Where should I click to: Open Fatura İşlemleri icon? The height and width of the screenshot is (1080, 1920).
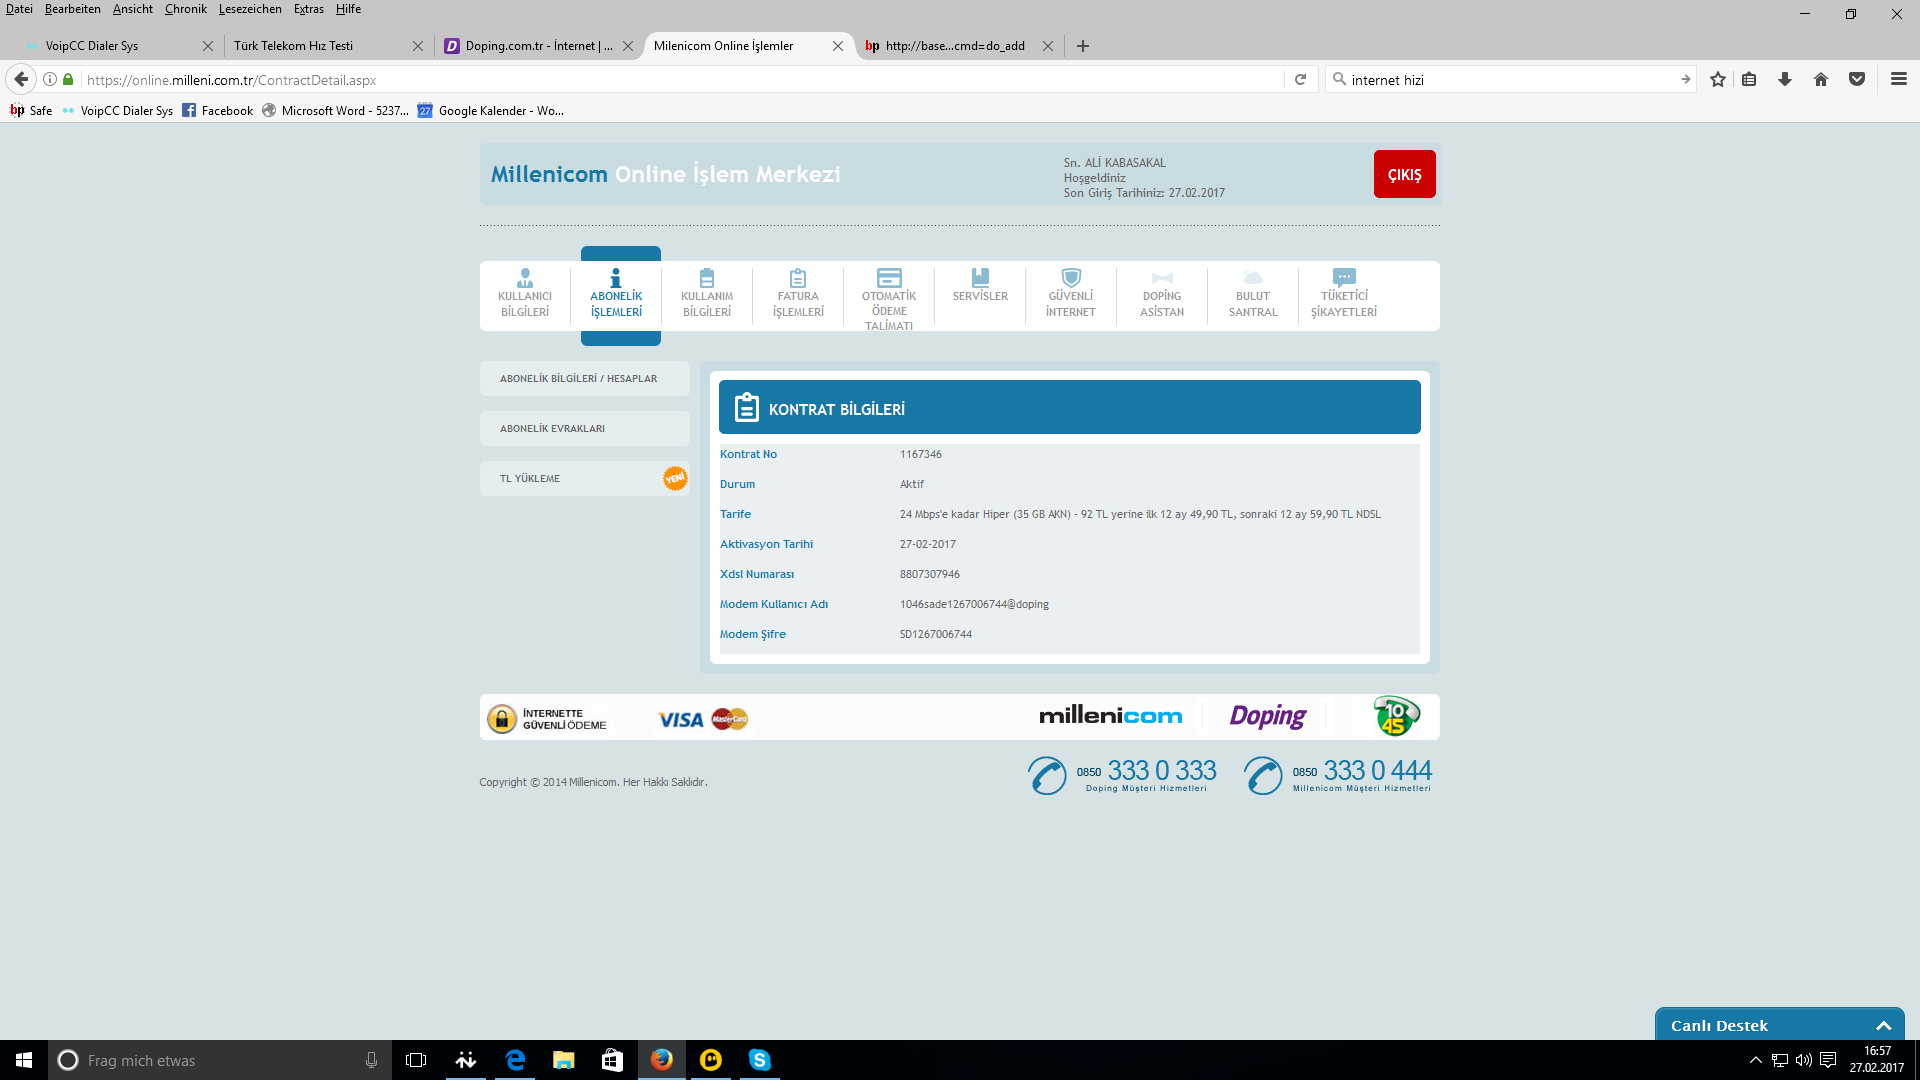coord(798,277)
